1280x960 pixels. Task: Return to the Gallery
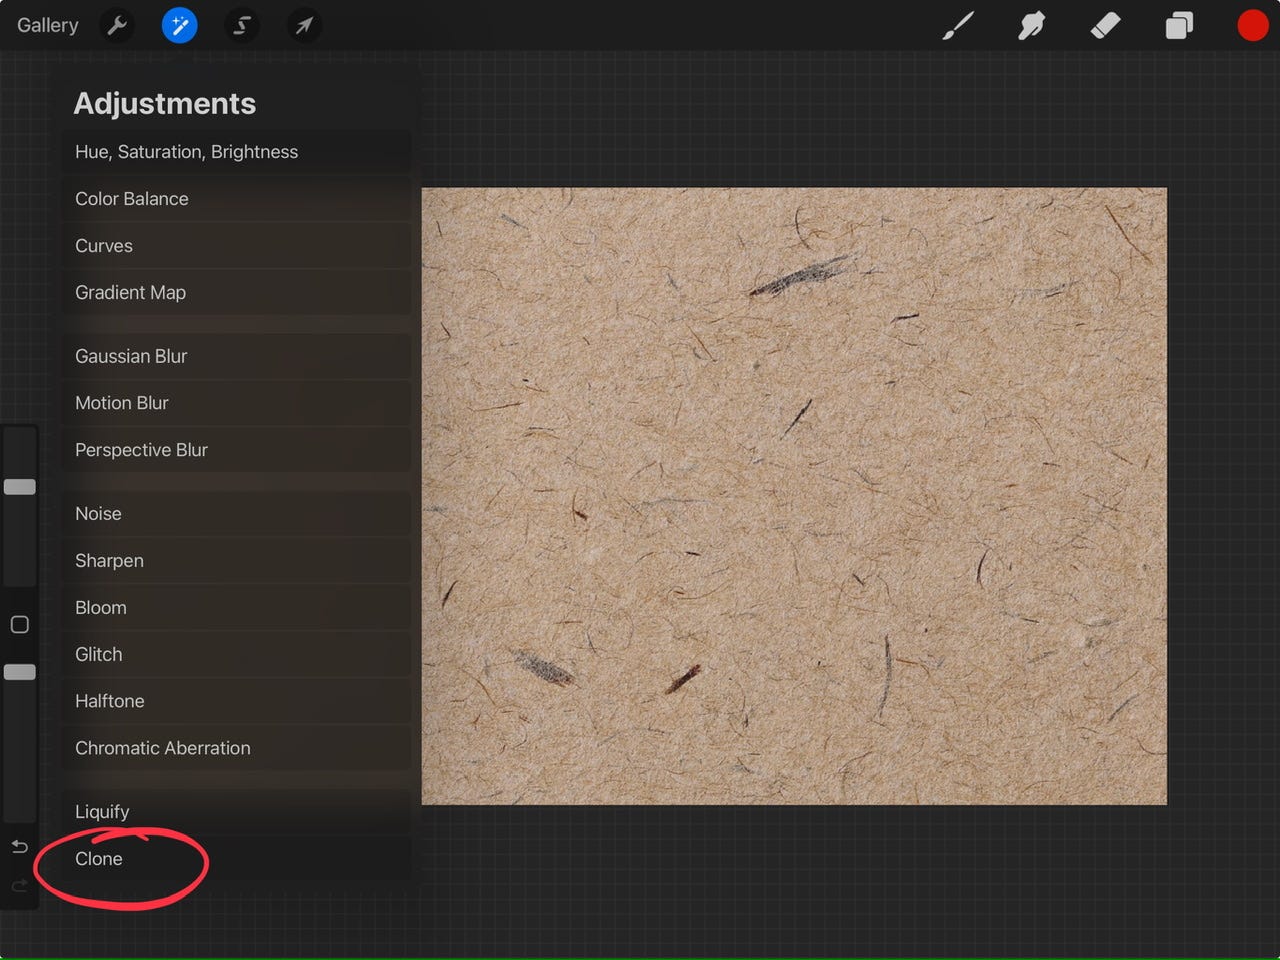47,25
